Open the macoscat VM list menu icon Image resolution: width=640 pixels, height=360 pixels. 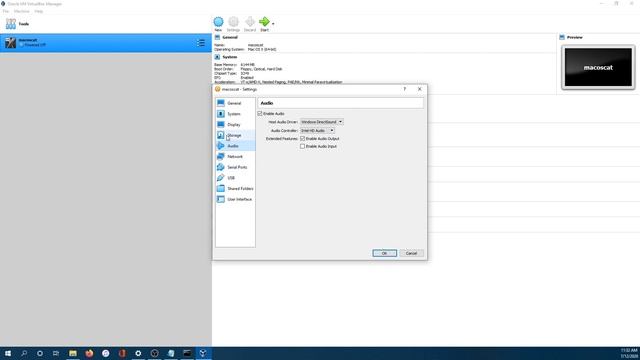tap(201, 43)
